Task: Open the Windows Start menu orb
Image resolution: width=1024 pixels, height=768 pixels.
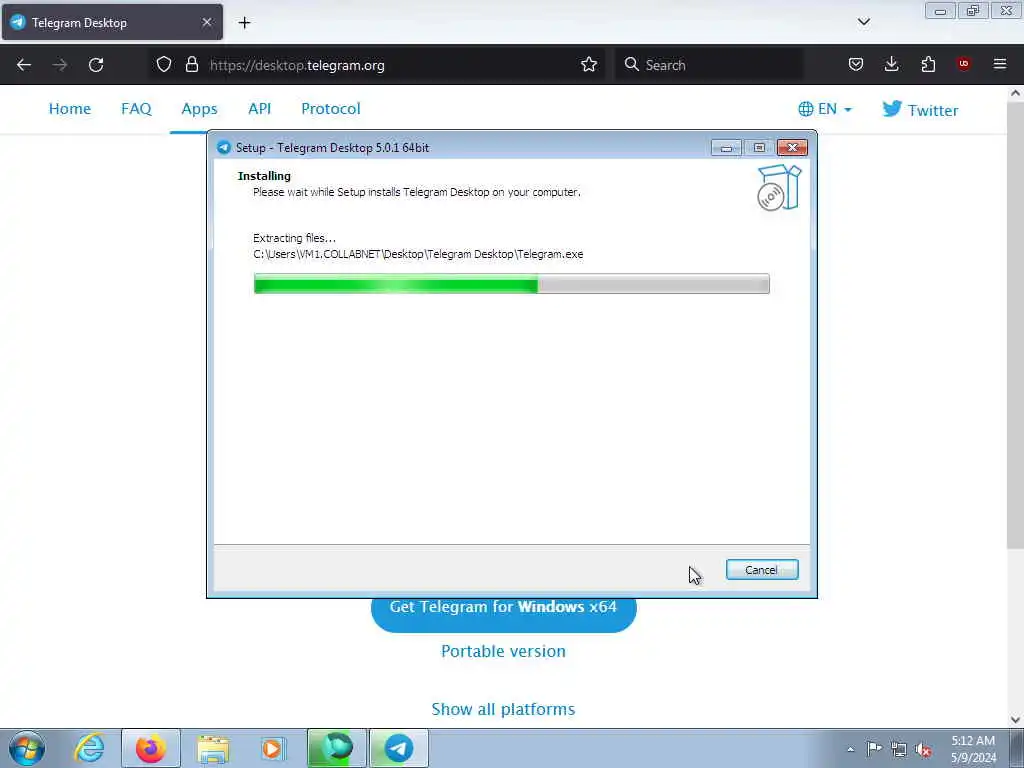Action: [27, 748]
